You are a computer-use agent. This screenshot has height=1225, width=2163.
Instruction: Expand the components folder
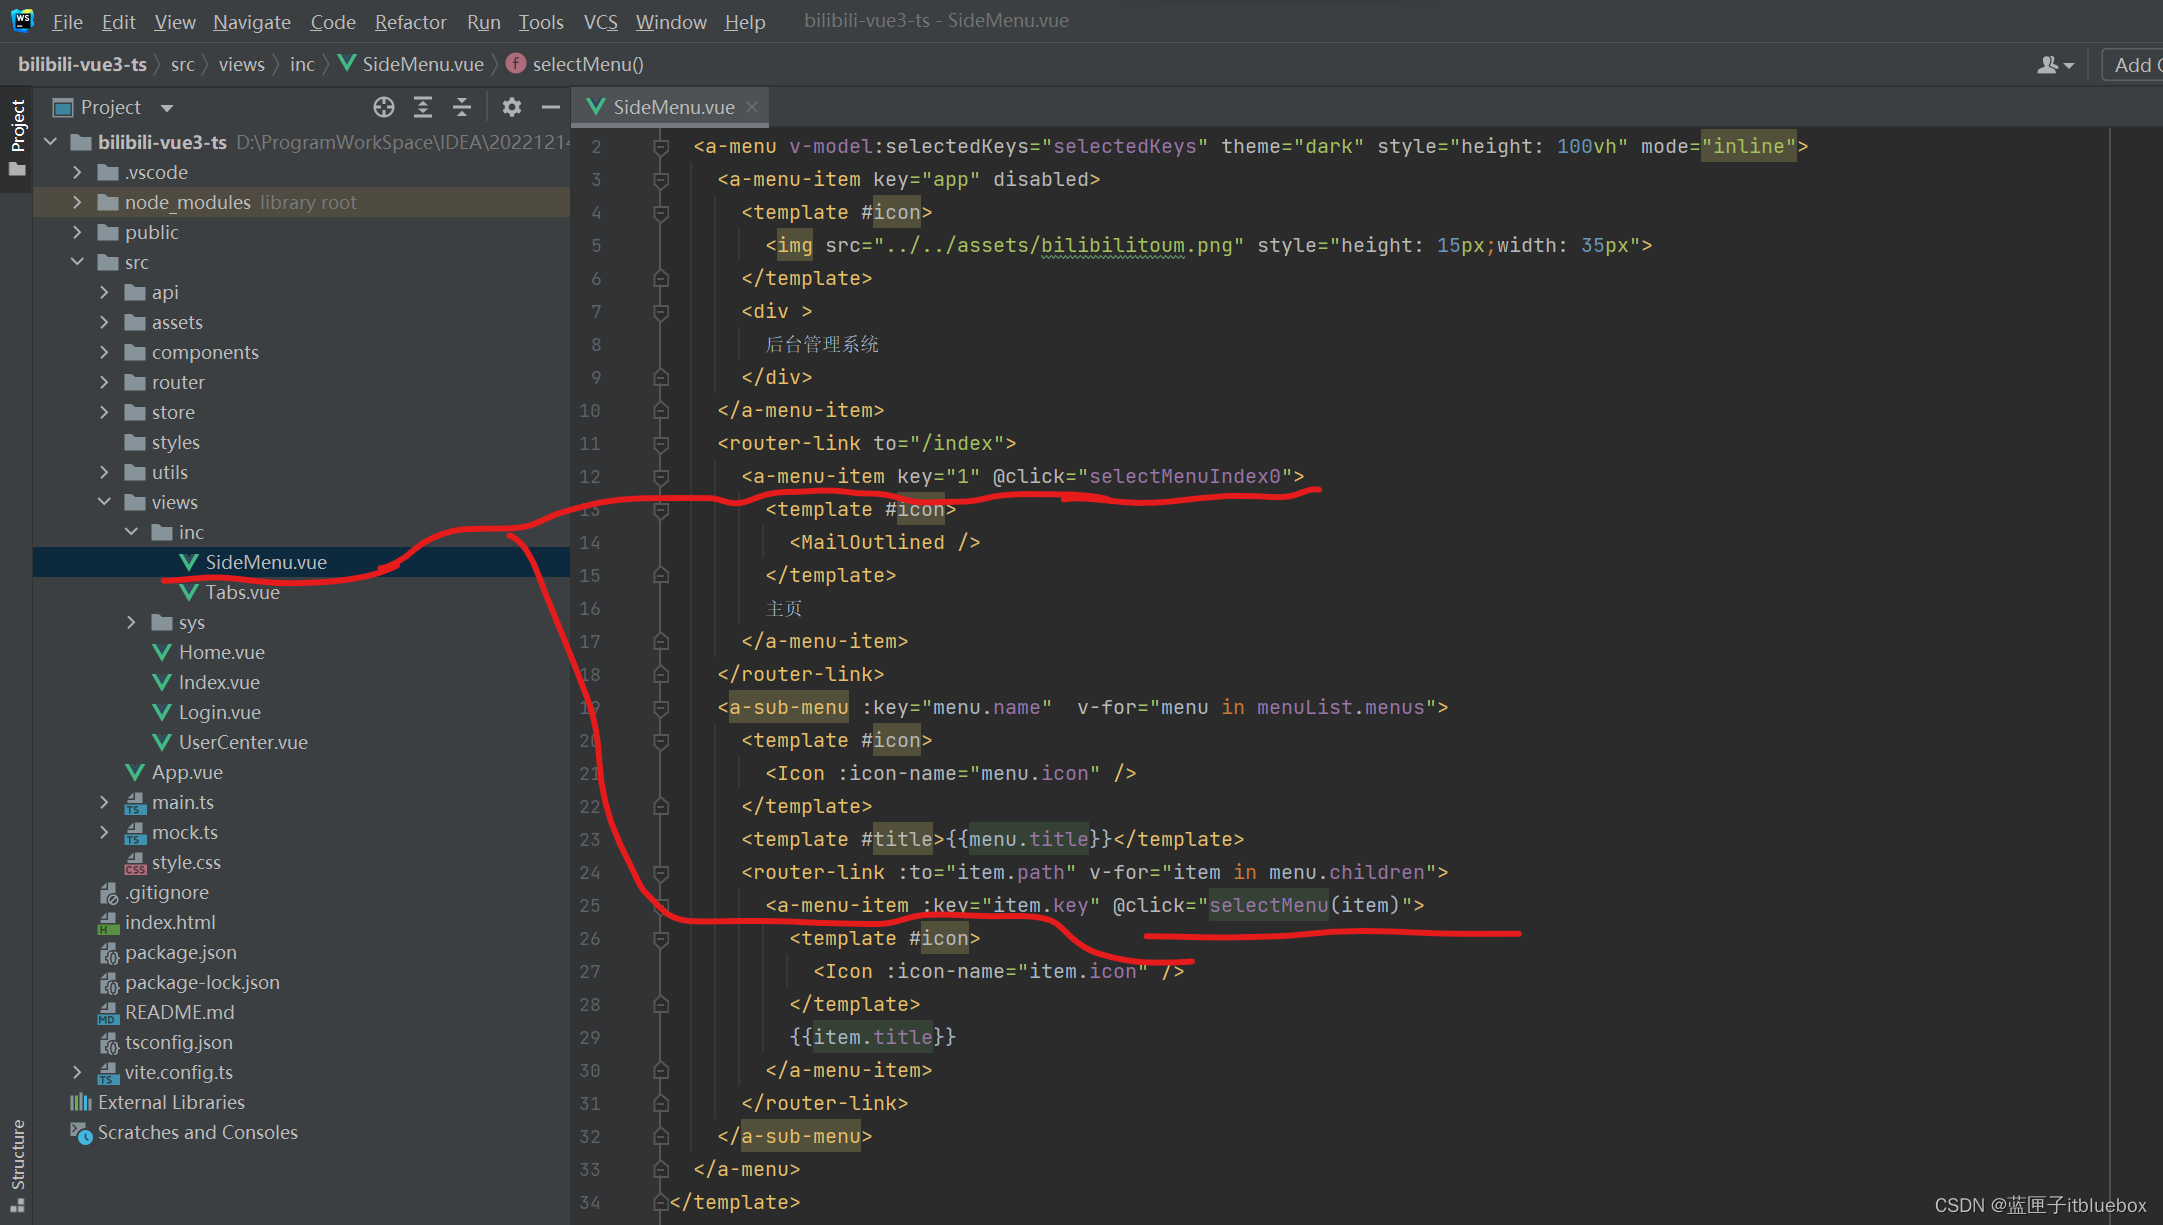105,352
